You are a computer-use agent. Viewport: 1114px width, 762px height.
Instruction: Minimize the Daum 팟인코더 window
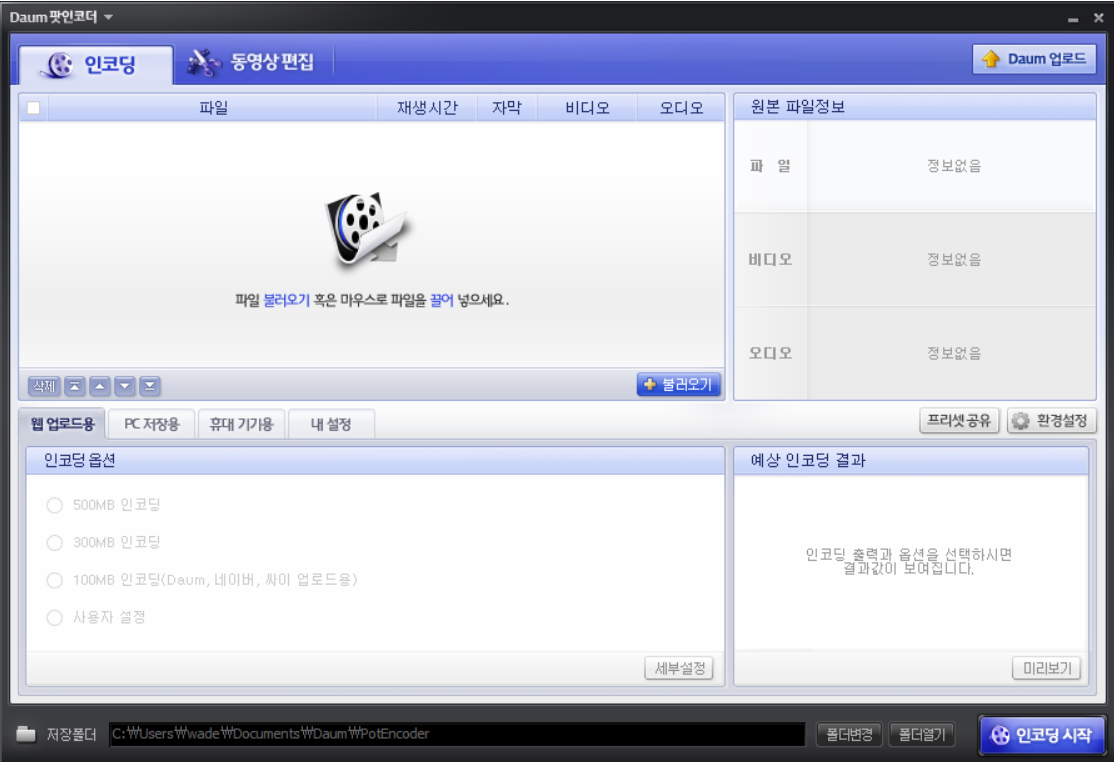coord(1073,19)
